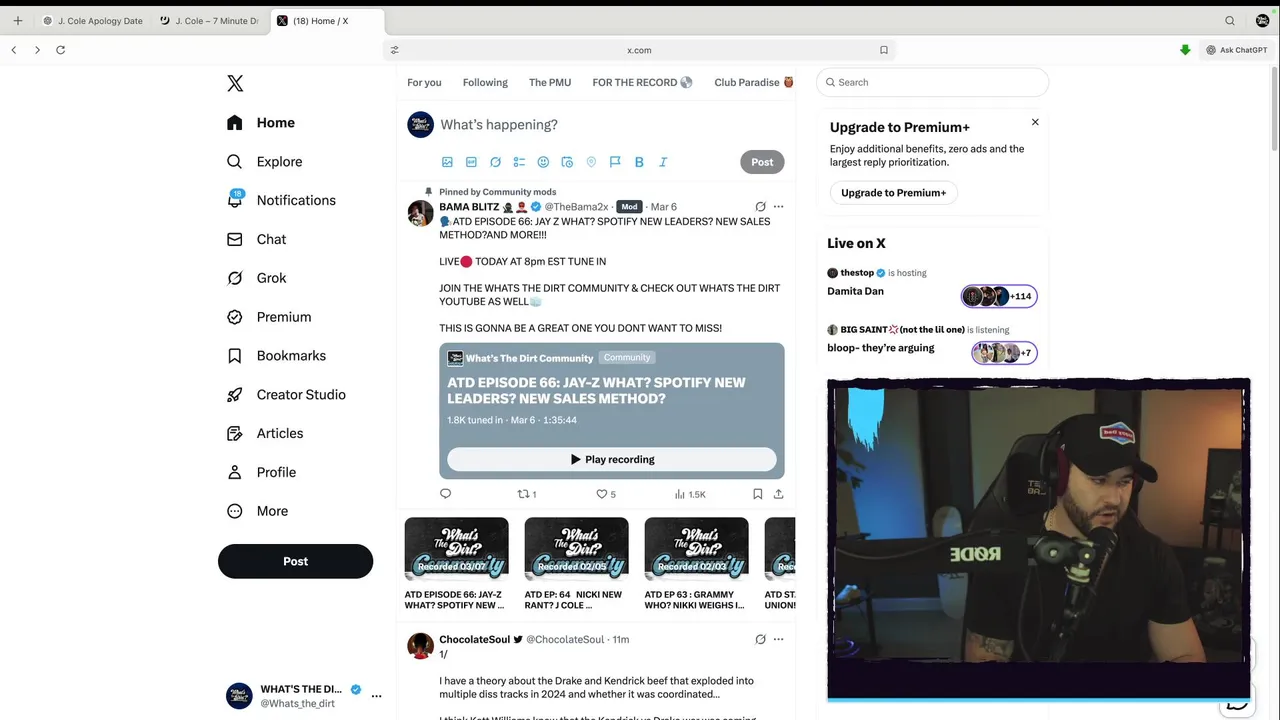Bookmark the BAMA BLITZ pinned post
Image resolution: width=1280 pixels, height=720 pixels.
(x=758, y=494)
